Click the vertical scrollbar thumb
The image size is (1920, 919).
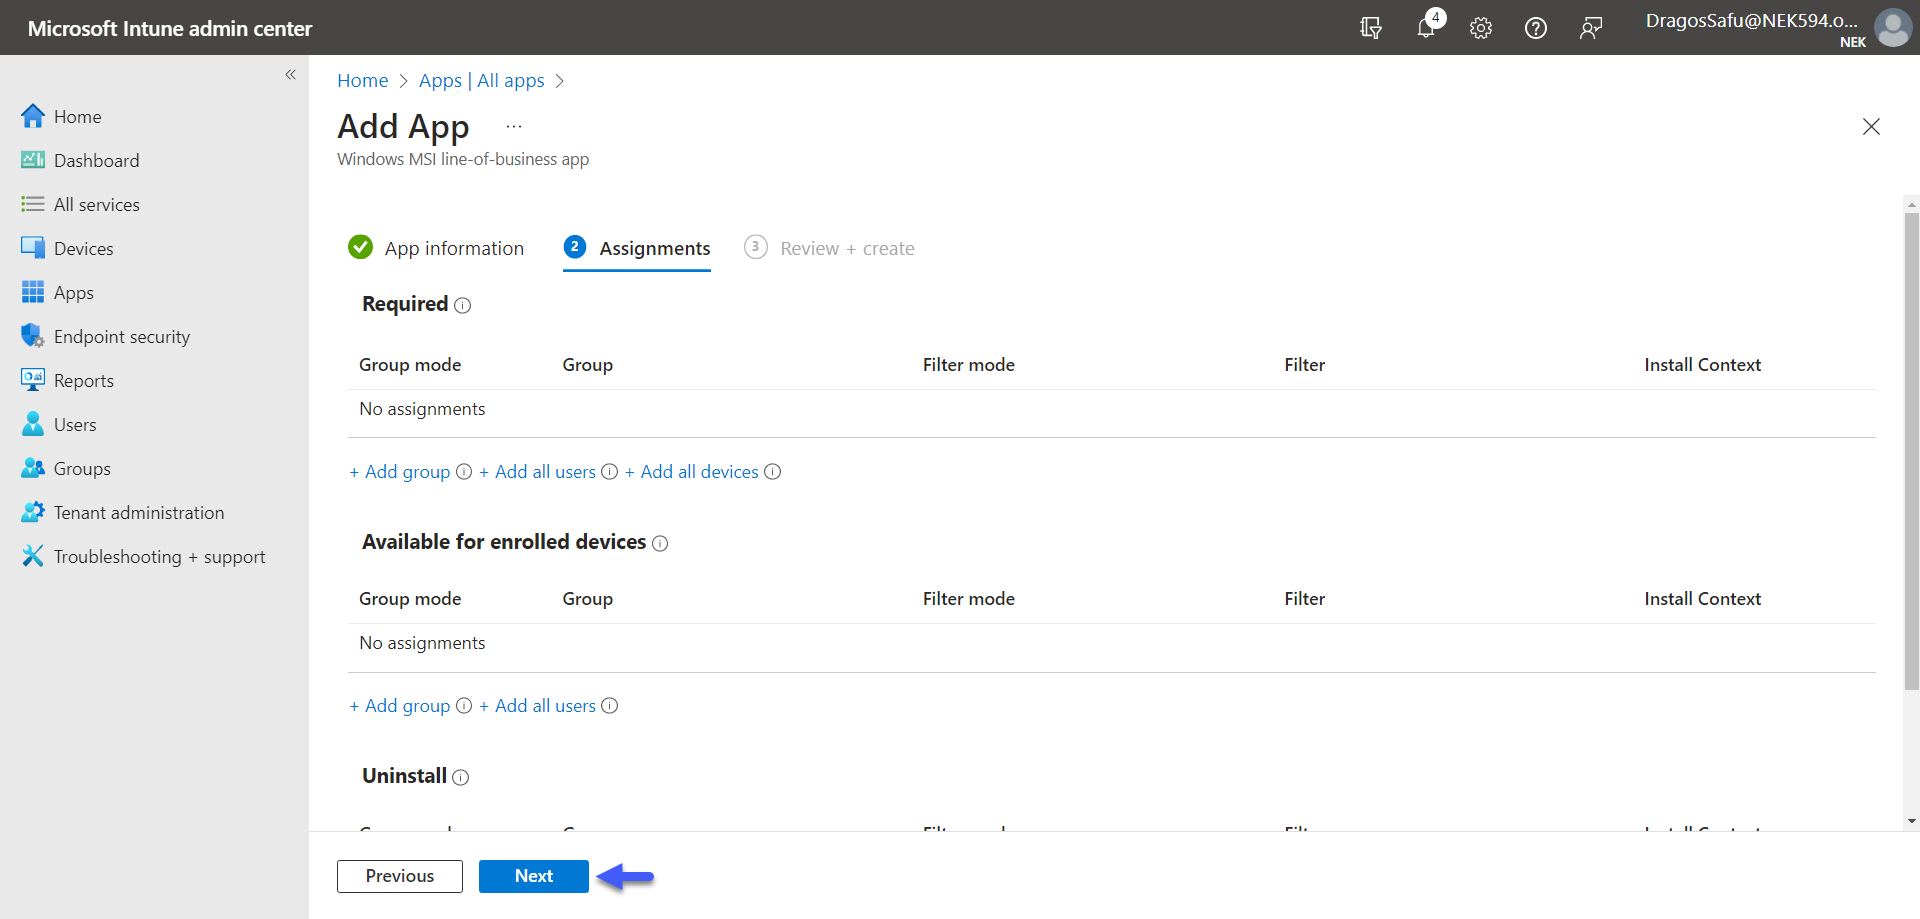tap(1912, 450)
